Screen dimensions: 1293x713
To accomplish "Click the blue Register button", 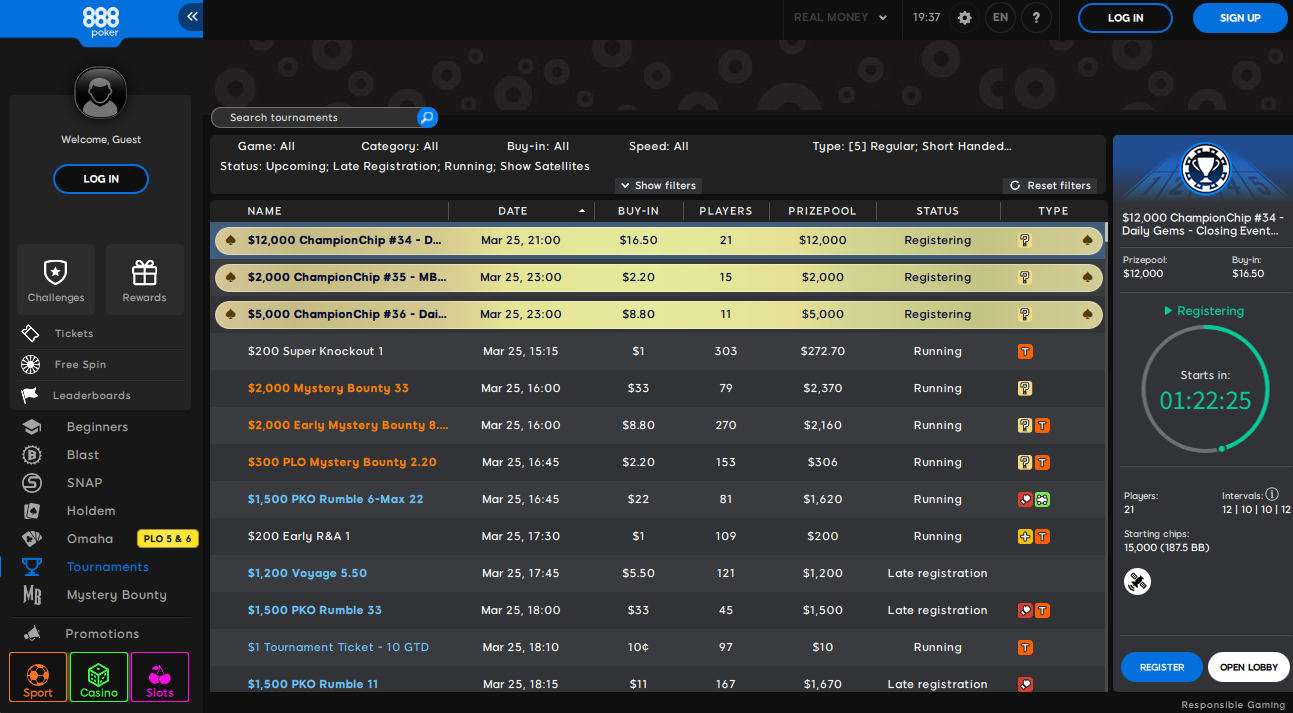I will click(x=1161, y=667).
